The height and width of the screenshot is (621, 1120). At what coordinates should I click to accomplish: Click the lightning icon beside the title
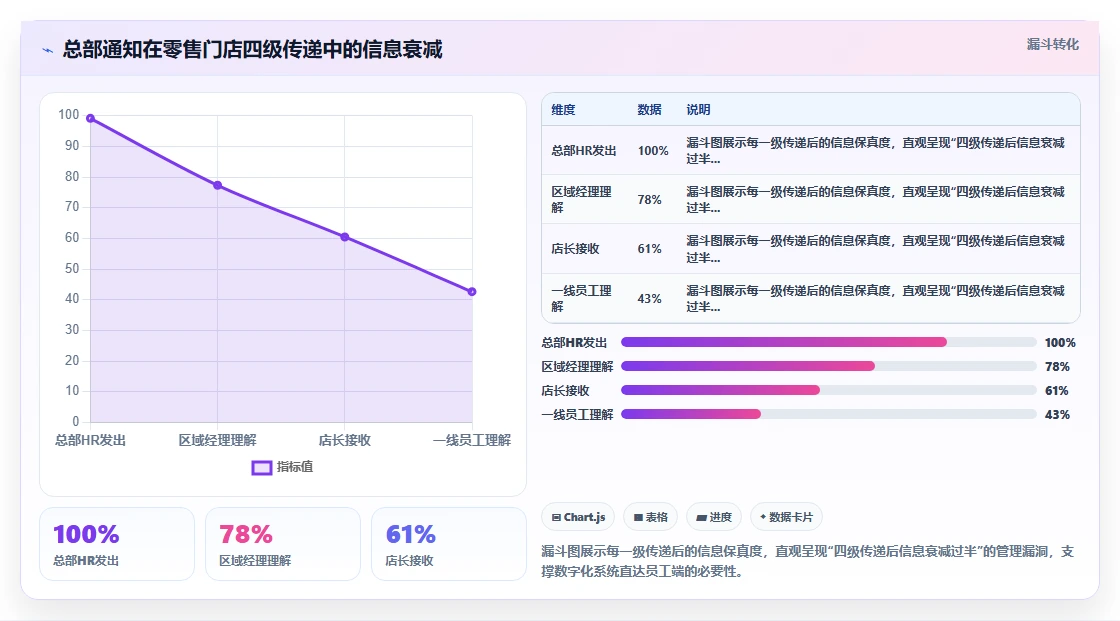(x=48, y=50)
